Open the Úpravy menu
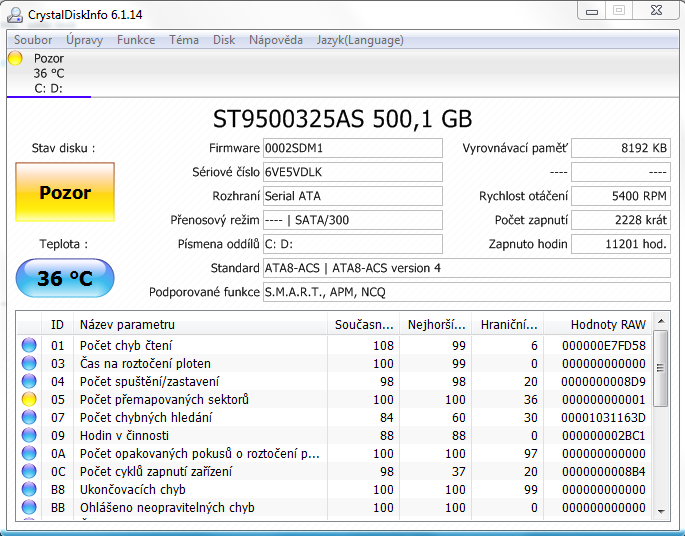This screenshot has width=685, height=536. pos(84,40)
